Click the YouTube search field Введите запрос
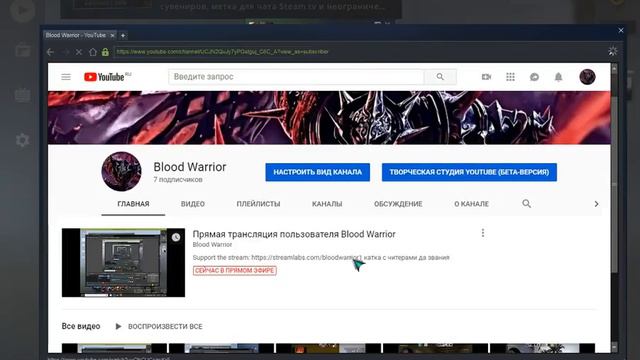The height and width of the screenshot is (360, 640). pyautogui.click(x=296, y=77)
